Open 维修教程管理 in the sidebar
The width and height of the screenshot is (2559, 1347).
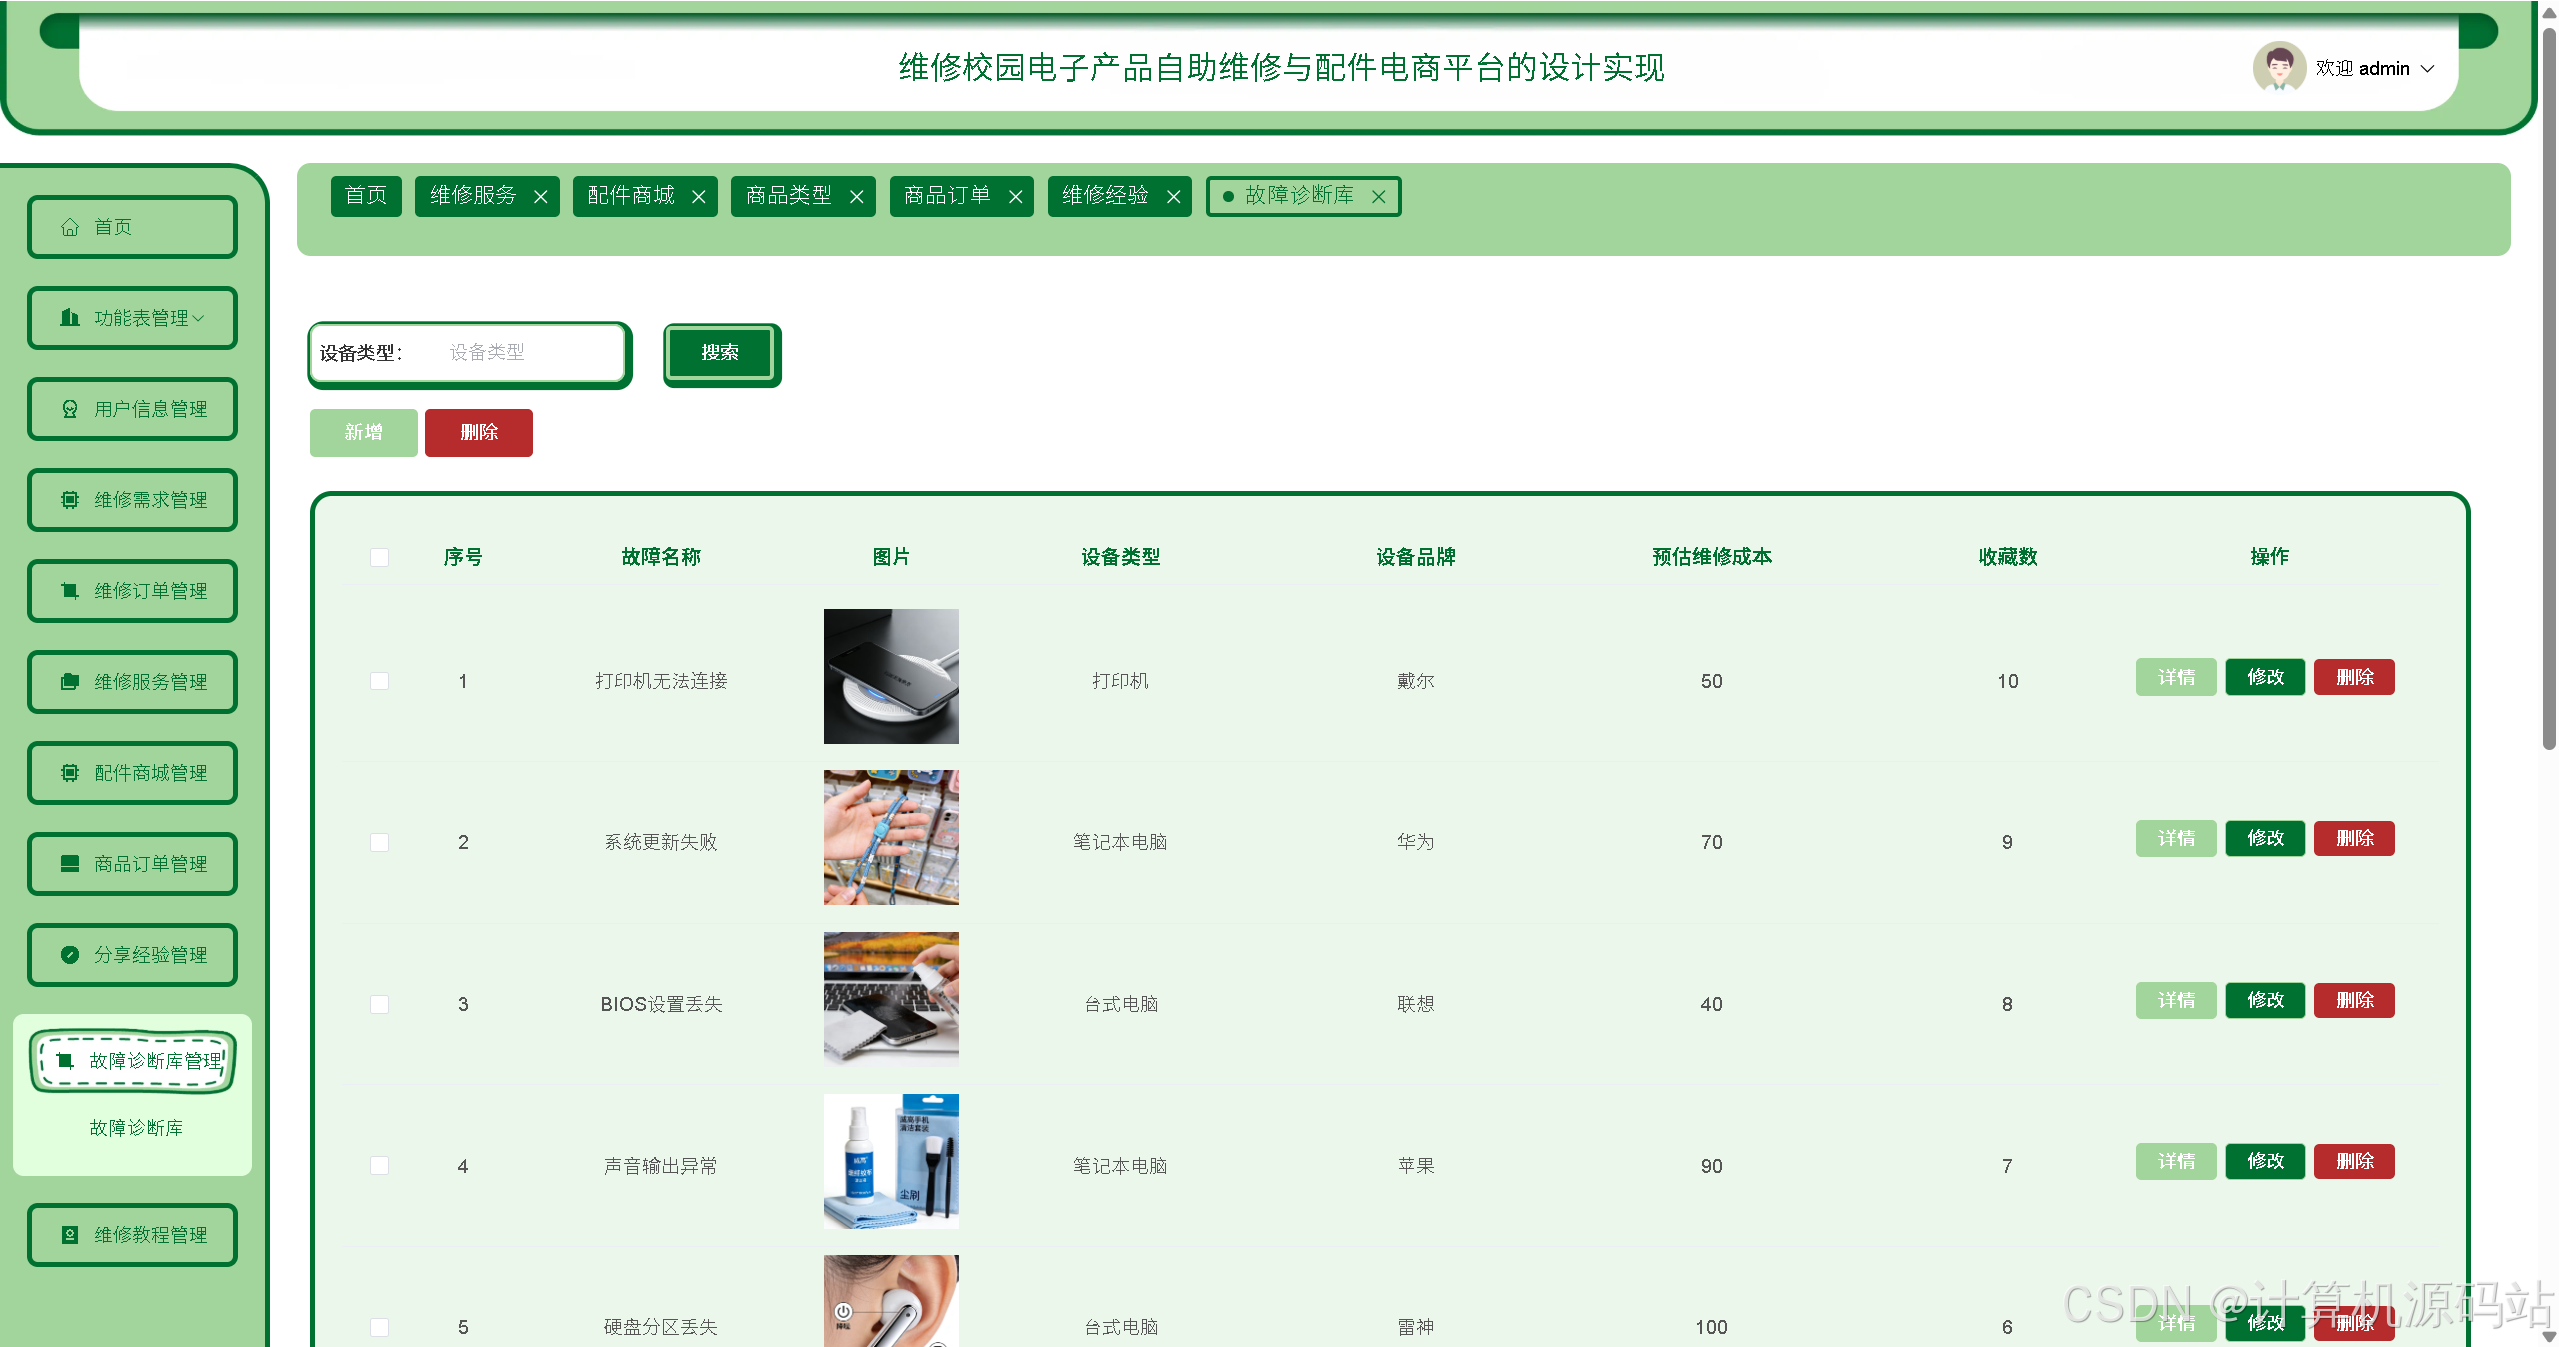pos(133,1235)
